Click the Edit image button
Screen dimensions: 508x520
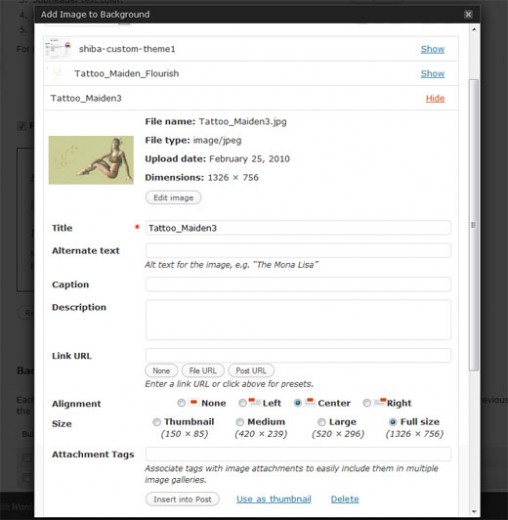pos(173,198)
